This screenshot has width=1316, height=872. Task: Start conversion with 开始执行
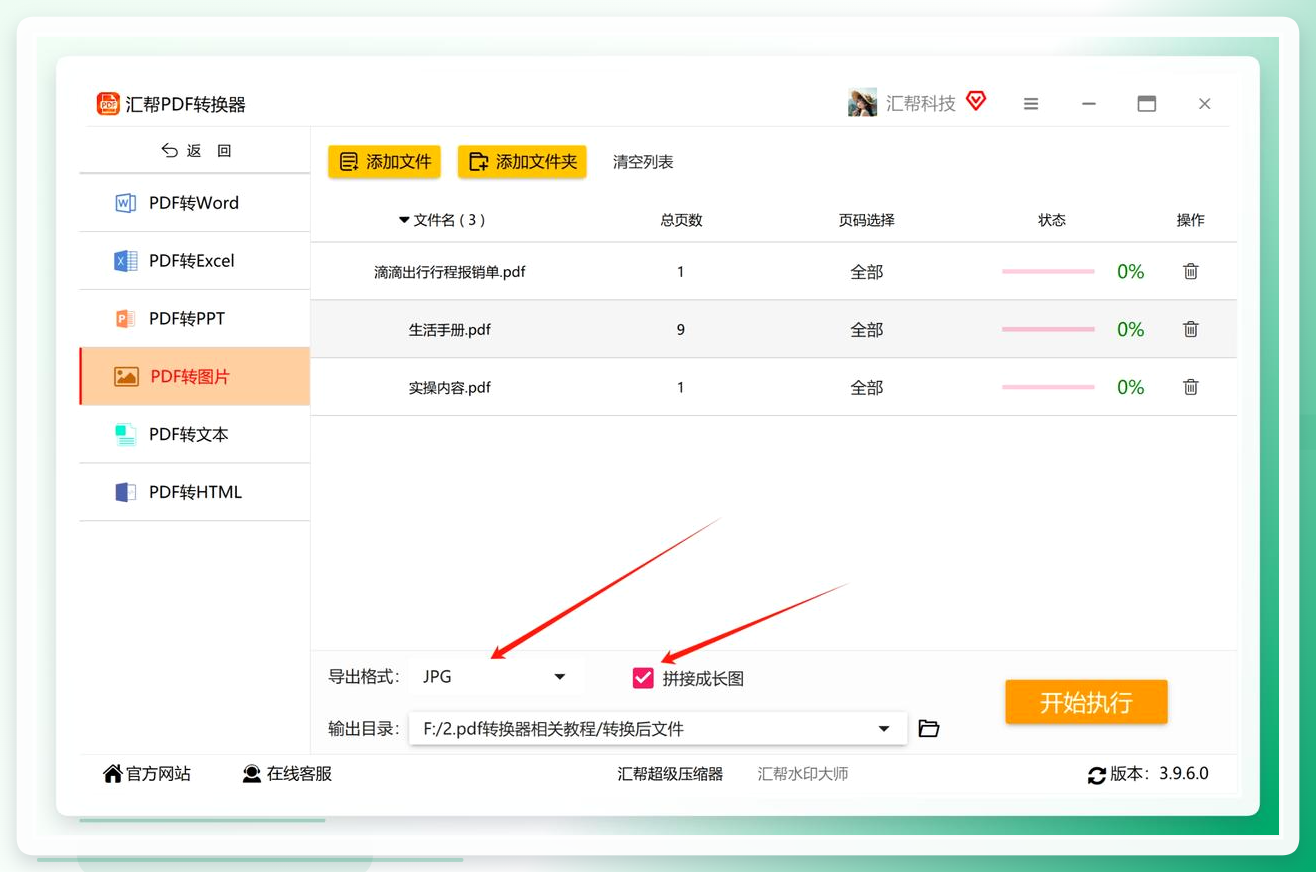(1086, 702)
